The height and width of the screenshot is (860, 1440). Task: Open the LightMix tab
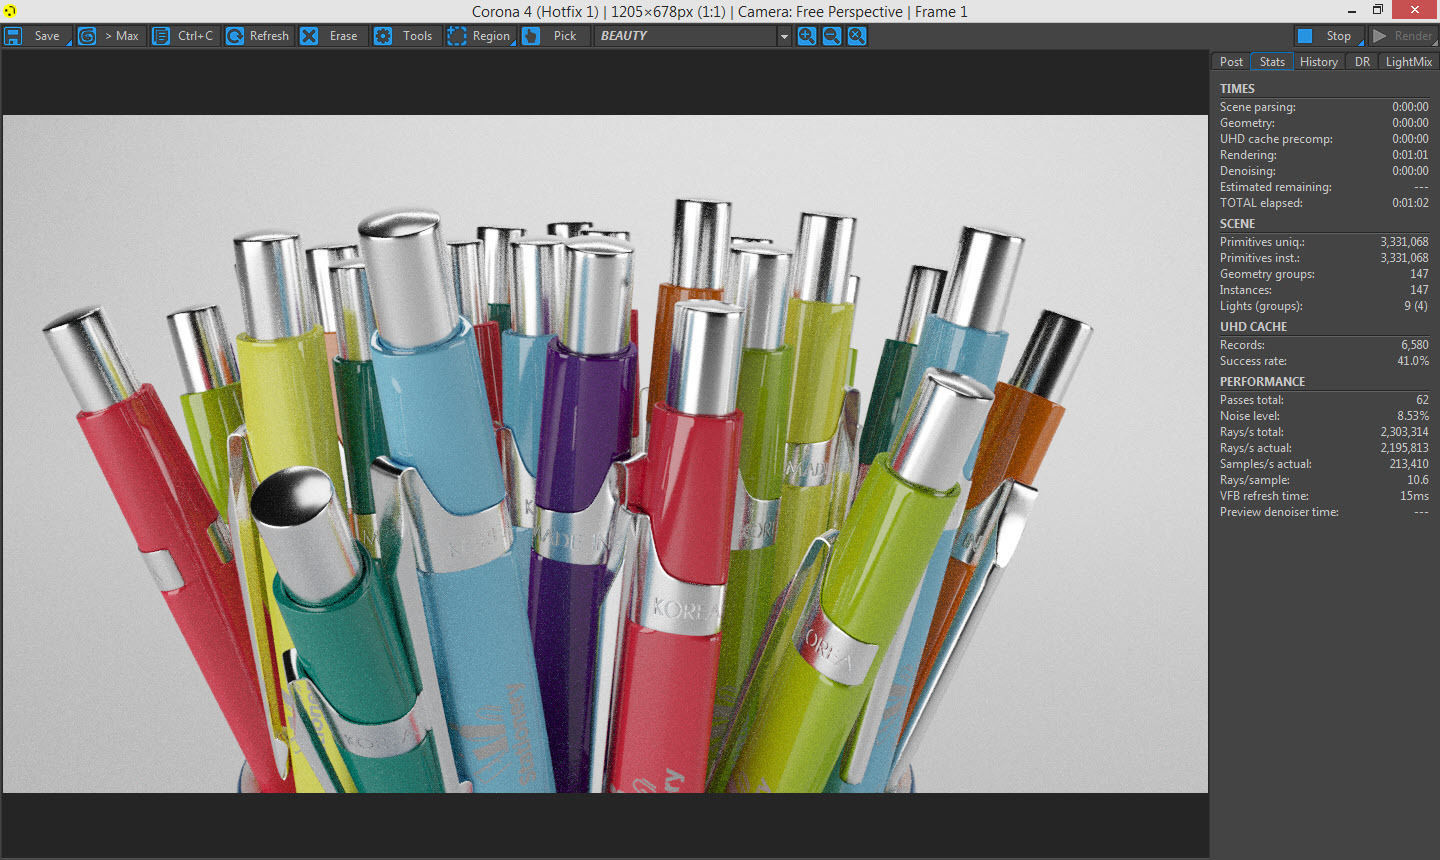(x=1408, y=62)
